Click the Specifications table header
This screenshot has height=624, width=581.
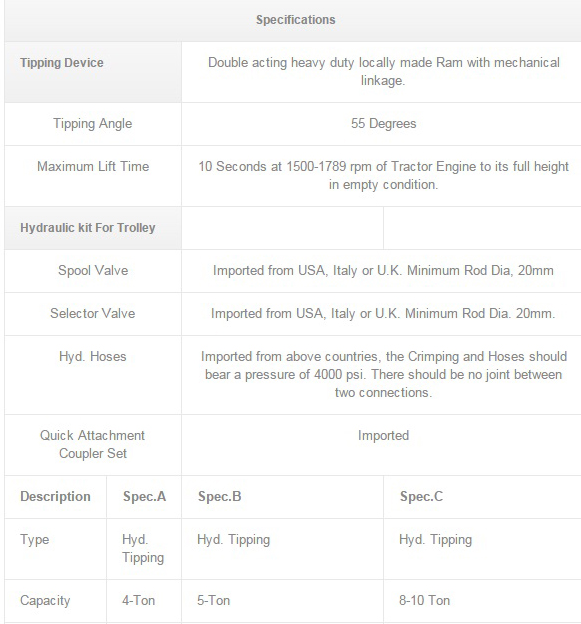(295, 20)
